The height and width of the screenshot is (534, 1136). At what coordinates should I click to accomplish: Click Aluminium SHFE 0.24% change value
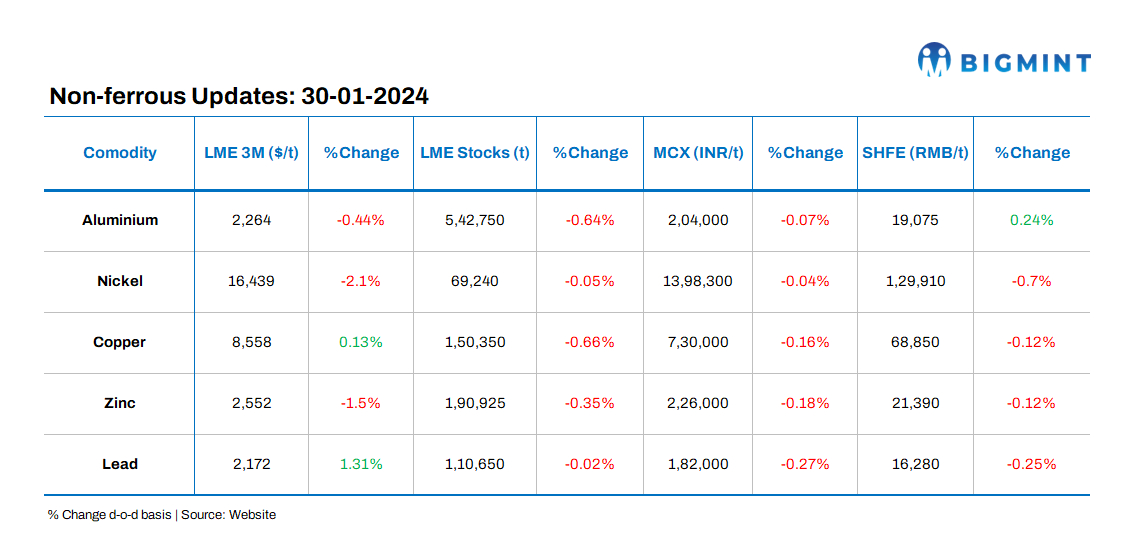(1032, 220)
